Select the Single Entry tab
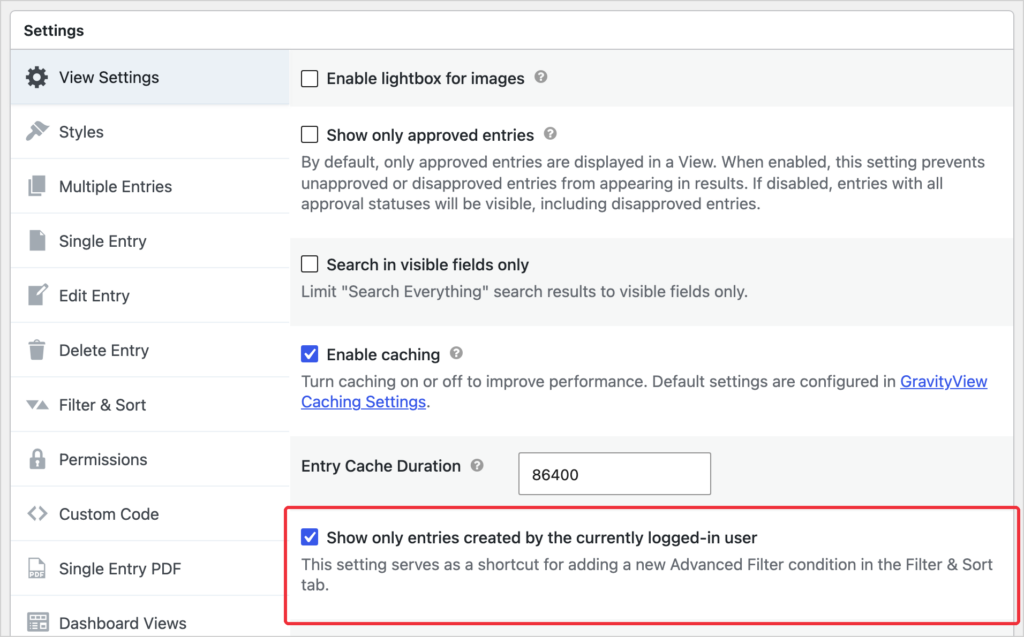 click(150, 241)
